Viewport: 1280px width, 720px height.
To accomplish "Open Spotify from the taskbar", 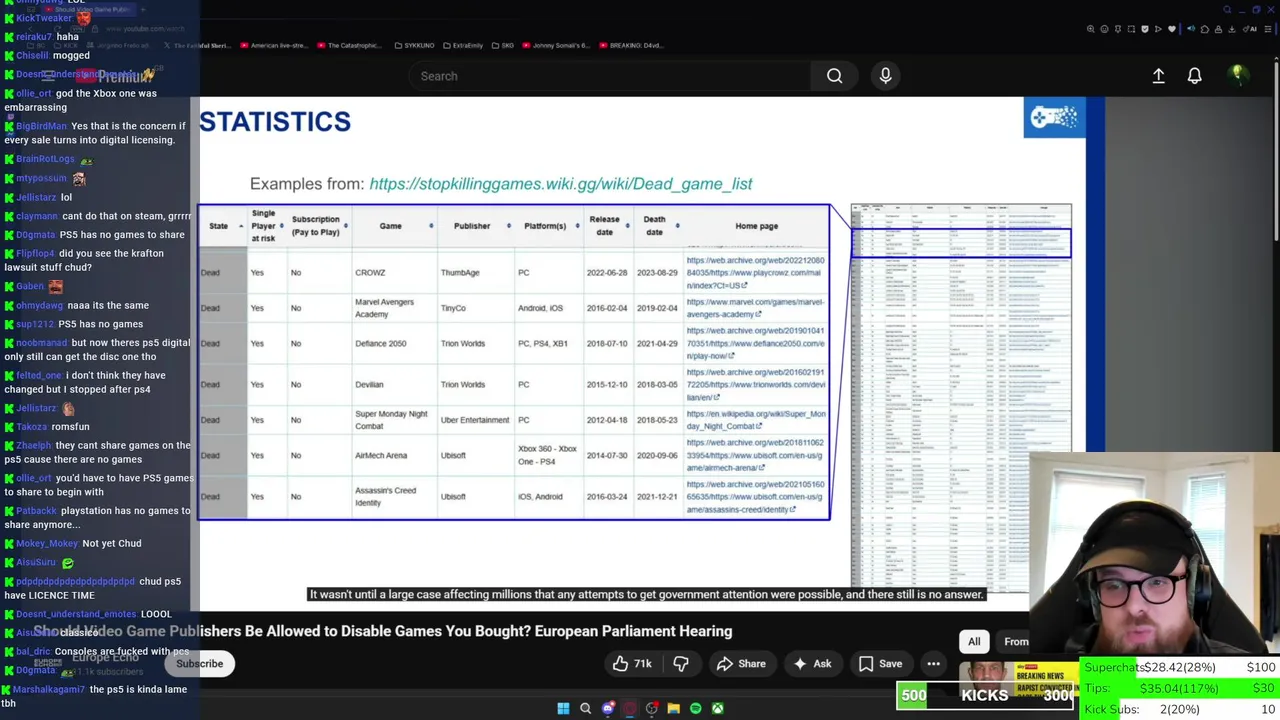I will click(695, 708).
